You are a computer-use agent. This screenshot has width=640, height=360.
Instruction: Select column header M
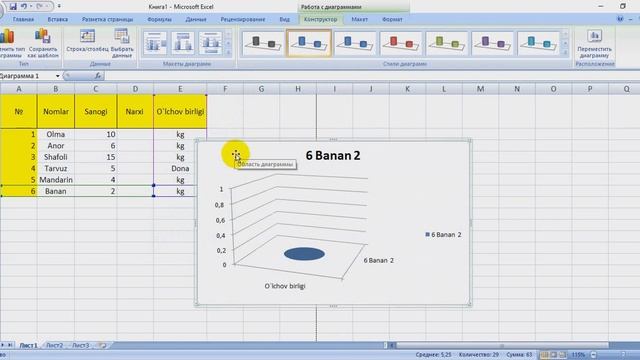pyautogui.click(x=480, y=89)
